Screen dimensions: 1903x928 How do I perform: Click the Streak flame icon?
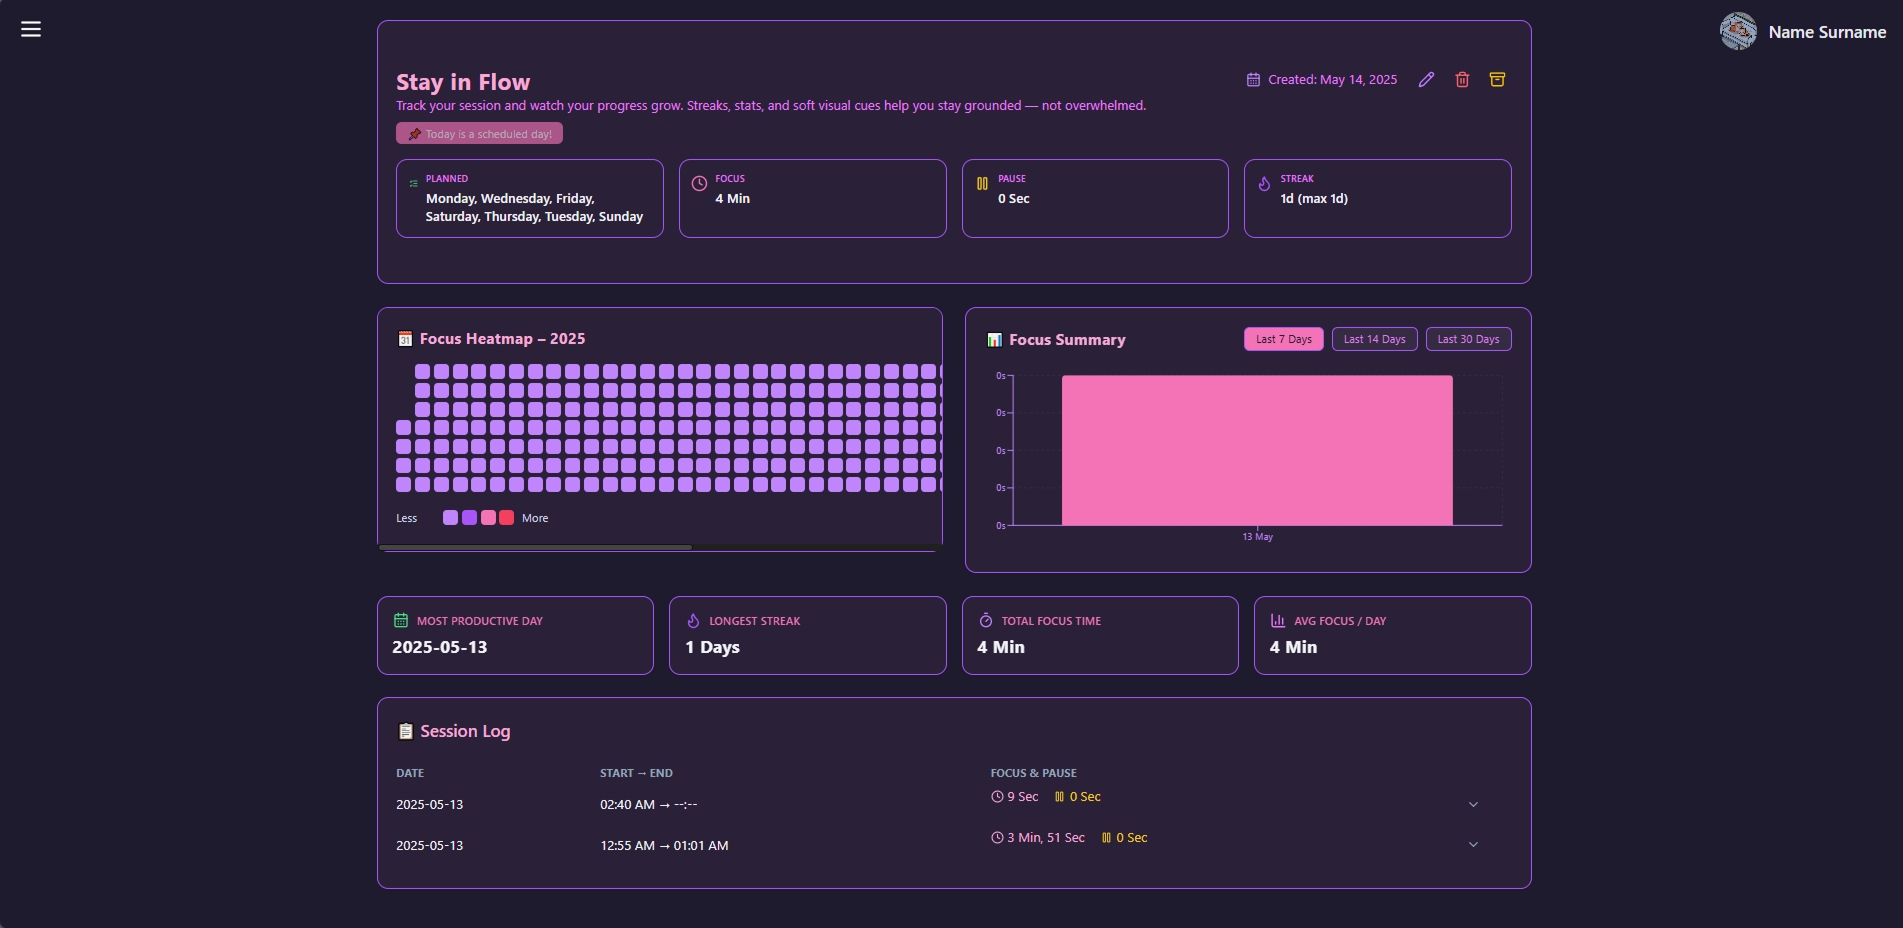1264,183
